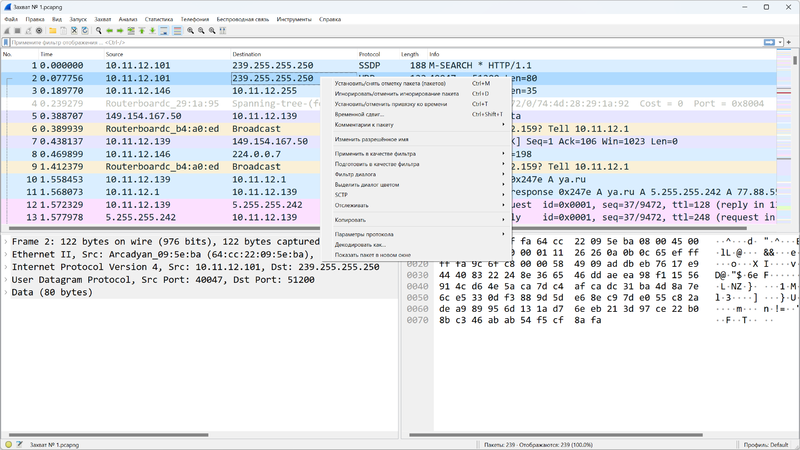Select Временной сдвиг... context menu entry
Image resolution: width=800 pixels, height=450 pixels.
coord(416,114)
